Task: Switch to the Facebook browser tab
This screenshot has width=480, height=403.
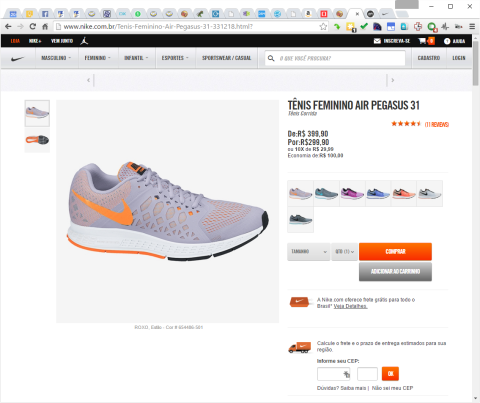Action: (45, 14)
